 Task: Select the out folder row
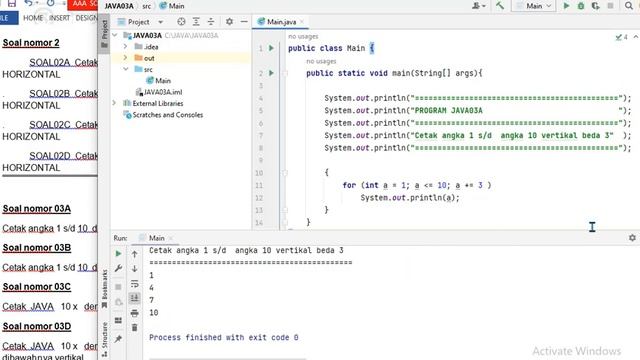click(181, 58)
